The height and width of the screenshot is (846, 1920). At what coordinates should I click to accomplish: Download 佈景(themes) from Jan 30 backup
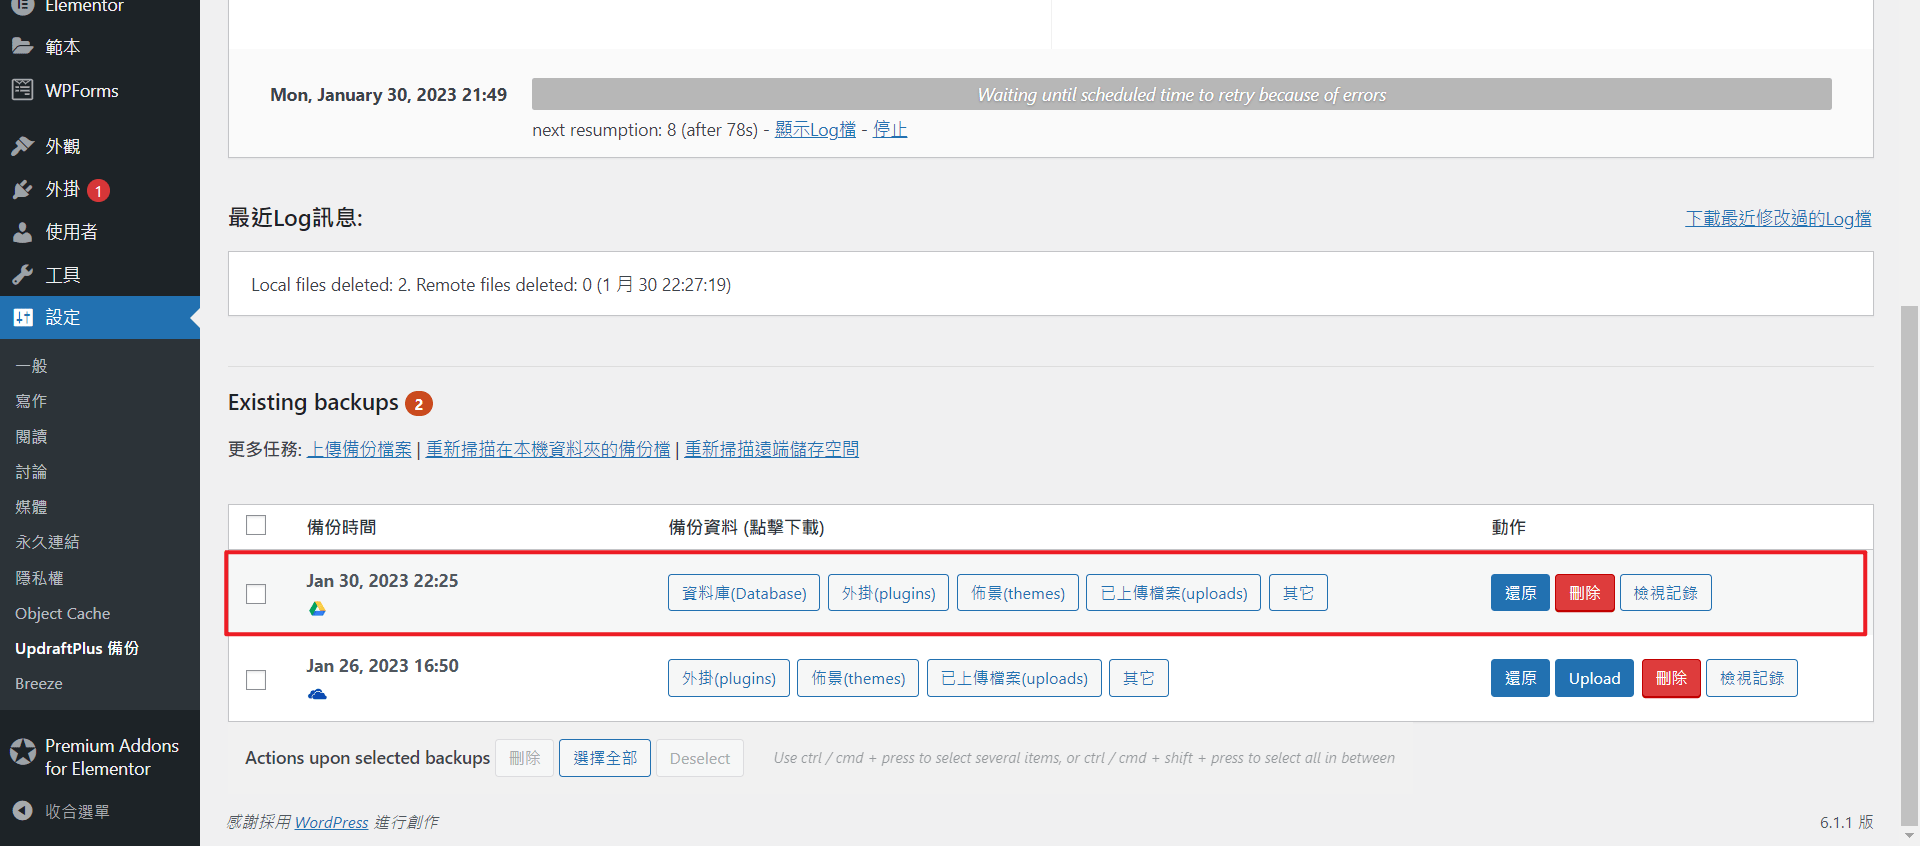(x=1018, y=593)
